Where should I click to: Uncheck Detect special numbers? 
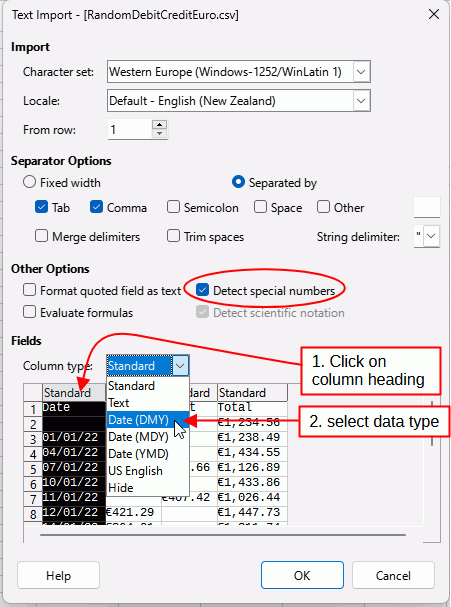click(202, 290)
